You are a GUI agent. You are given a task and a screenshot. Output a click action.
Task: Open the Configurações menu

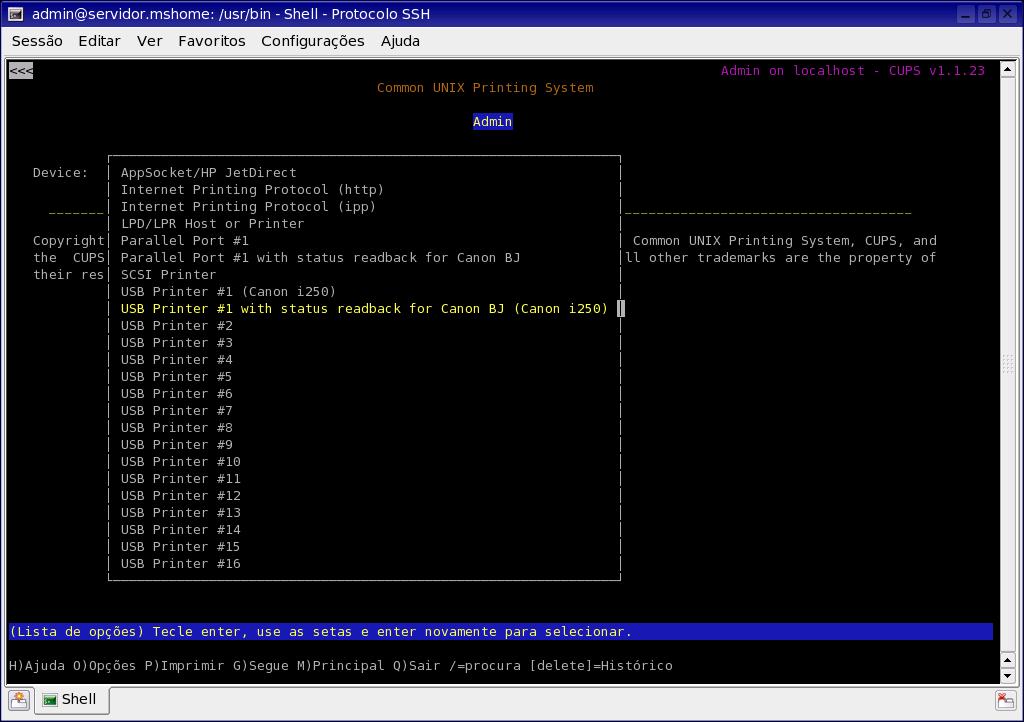[x=312, y=41]
